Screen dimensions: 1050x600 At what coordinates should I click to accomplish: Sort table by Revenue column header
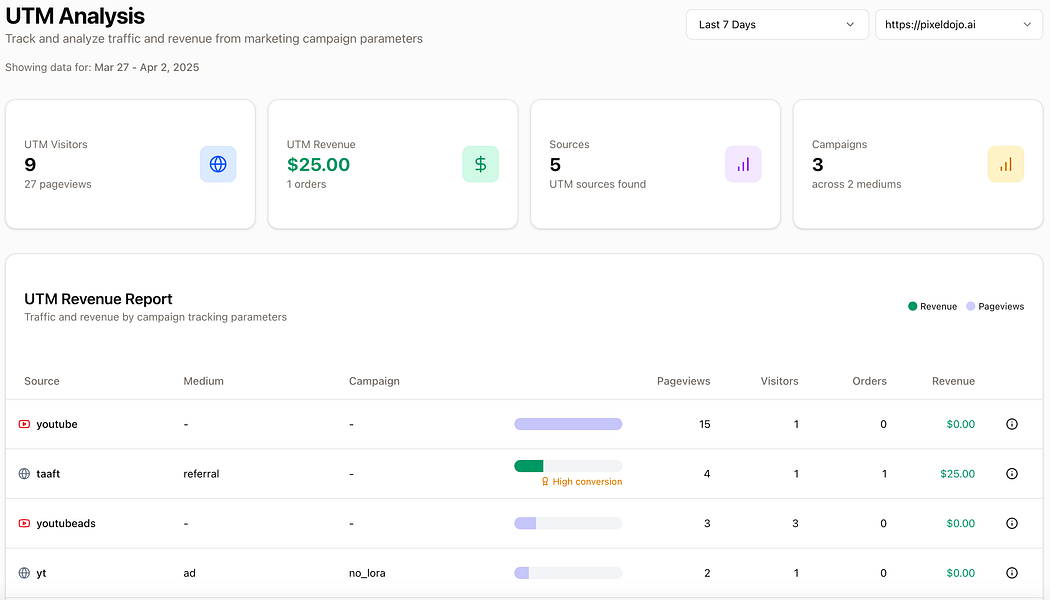tap(953, 381)
